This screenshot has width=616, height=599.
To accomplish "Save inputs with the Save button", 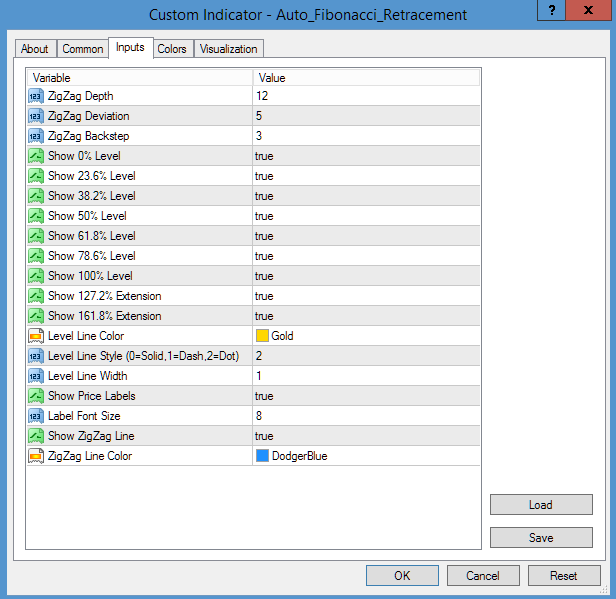I will coord(541,538).
